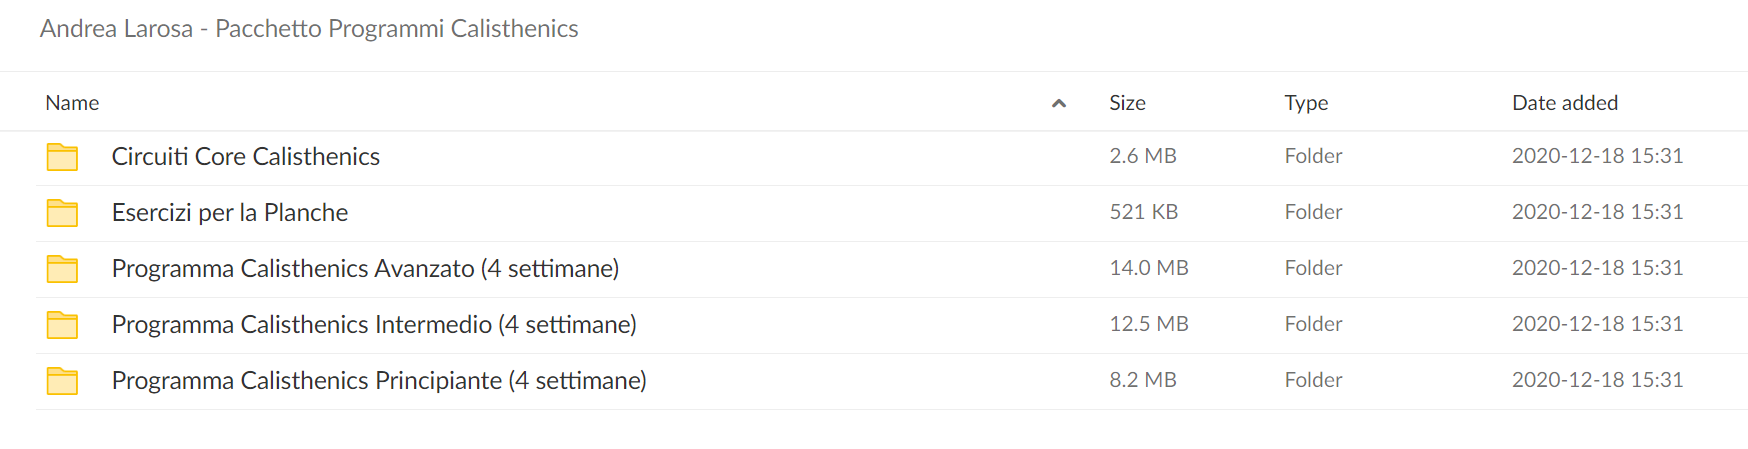The image size is (1748, 449).
Task: Open Programma Calisthenics Principiante (4 settimane)
Action: pos(379,380)
